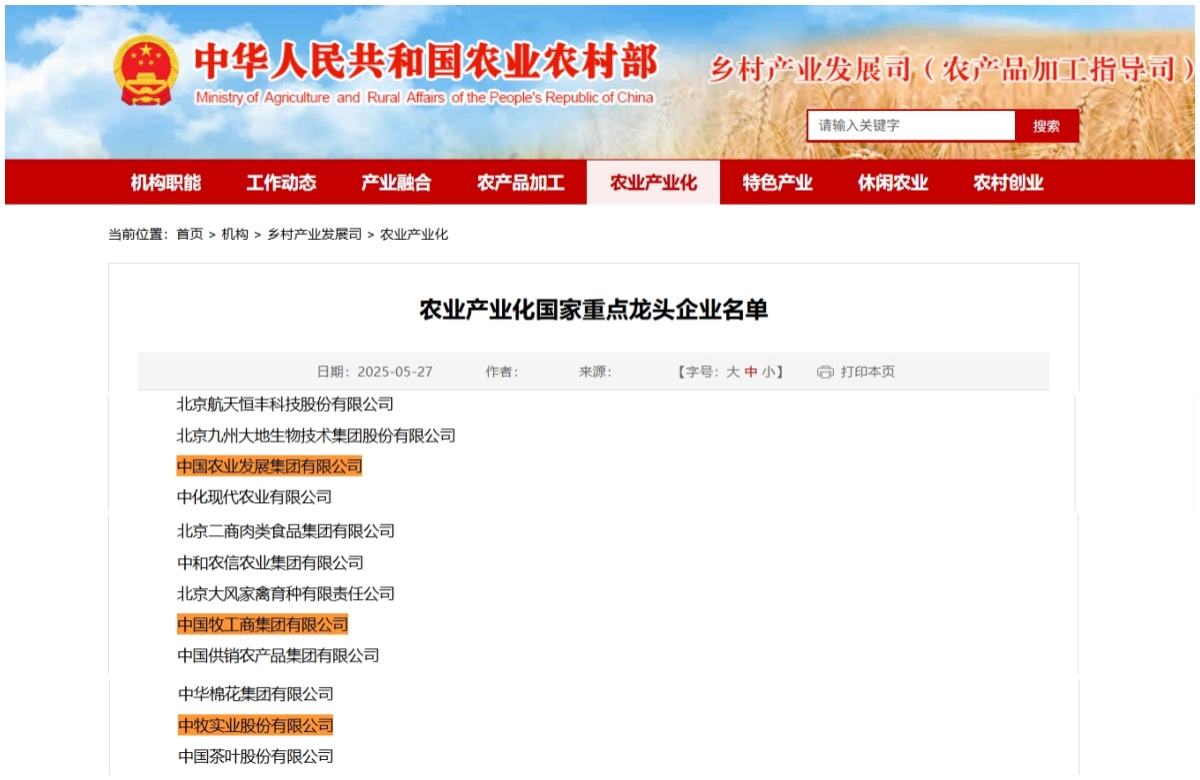Click the 请输入关键字 search input field
This screenshot has height=780, width=1200.
pos(910,126)
